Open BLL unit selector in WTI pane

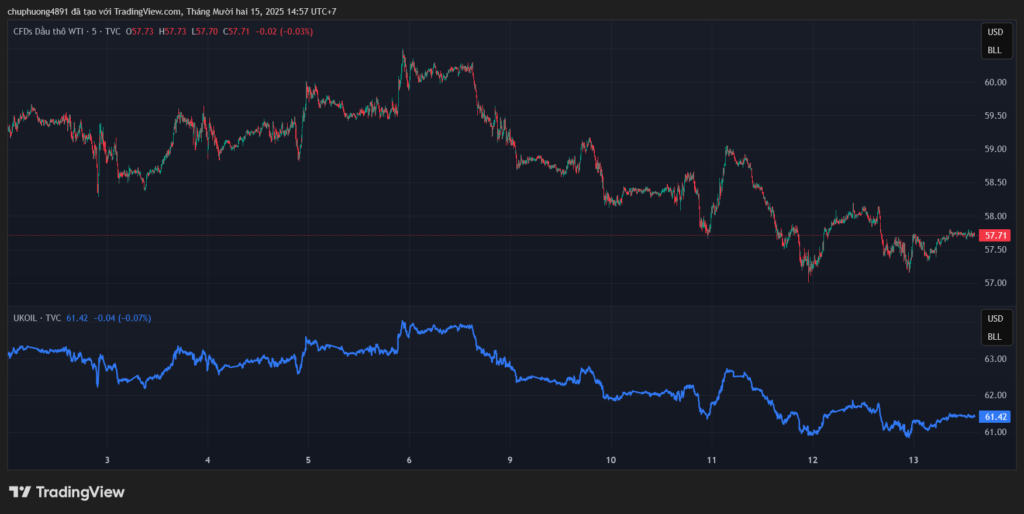tap(994, 50)
